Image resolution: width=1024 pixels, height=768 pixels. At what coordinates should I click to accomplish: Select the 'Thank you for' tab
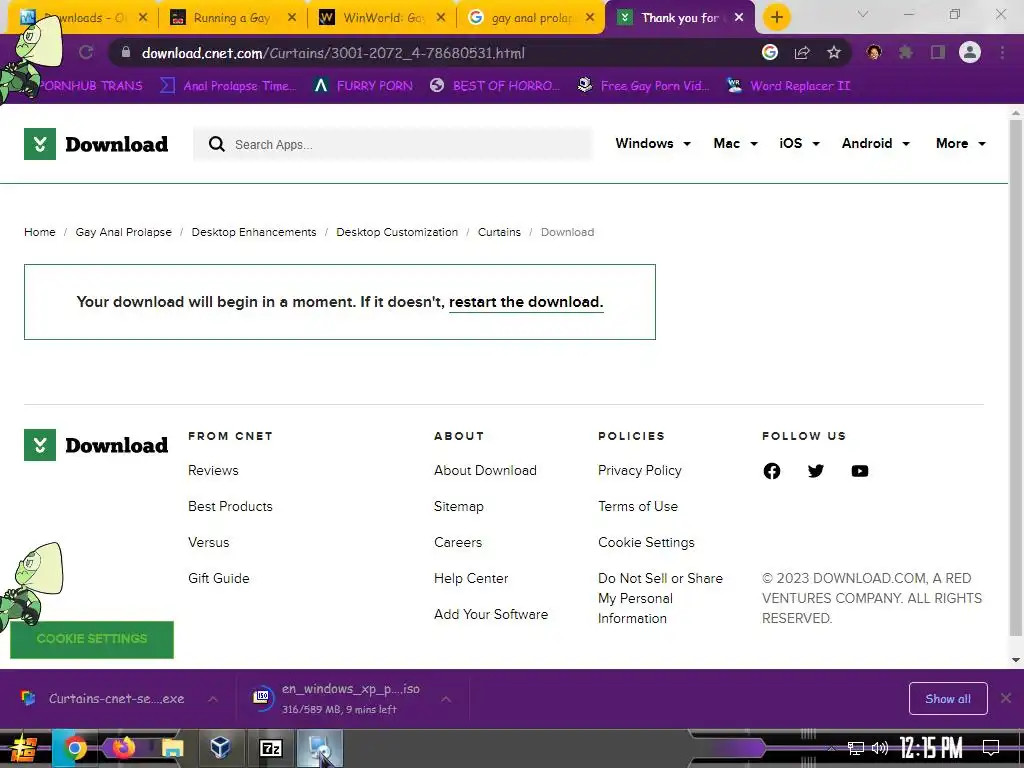[x=679, y=18]
